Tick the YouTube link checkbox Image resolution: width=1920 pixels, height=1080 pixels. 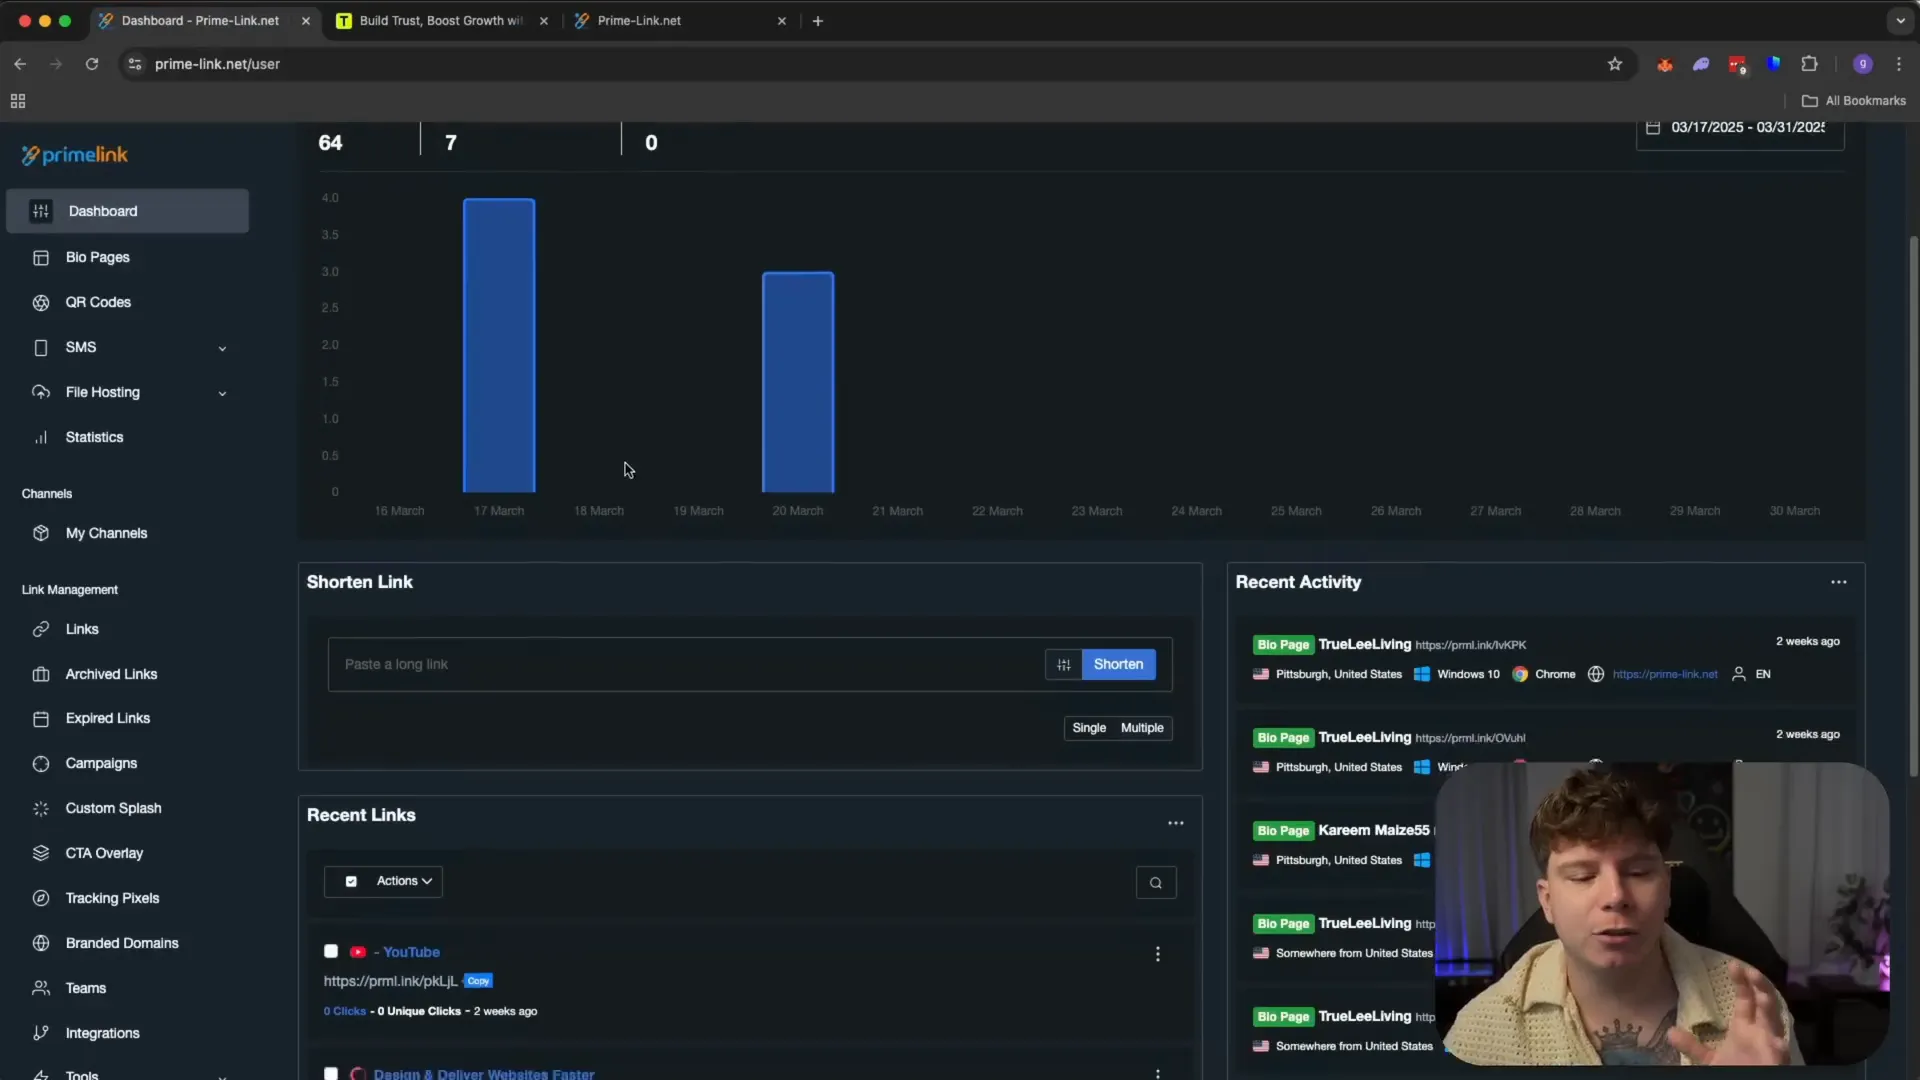coord(331,952)
